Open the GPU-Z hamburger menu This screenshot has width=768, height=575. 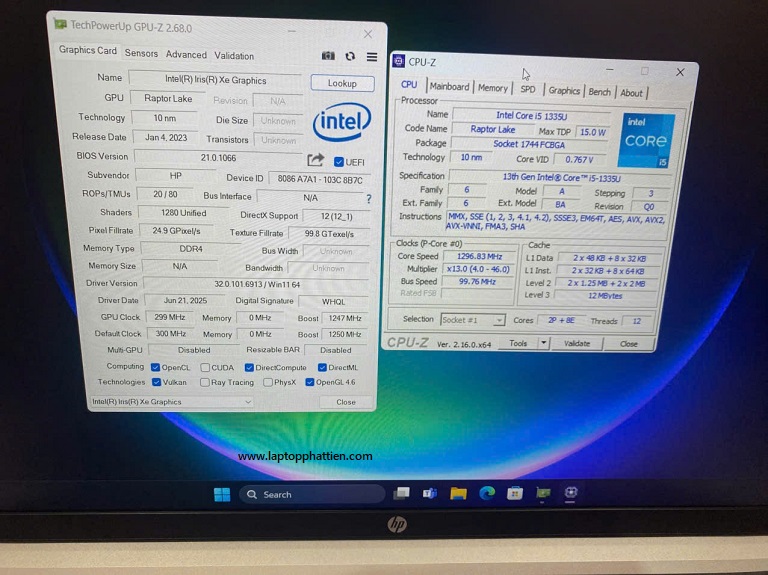[x=372, y=57]
